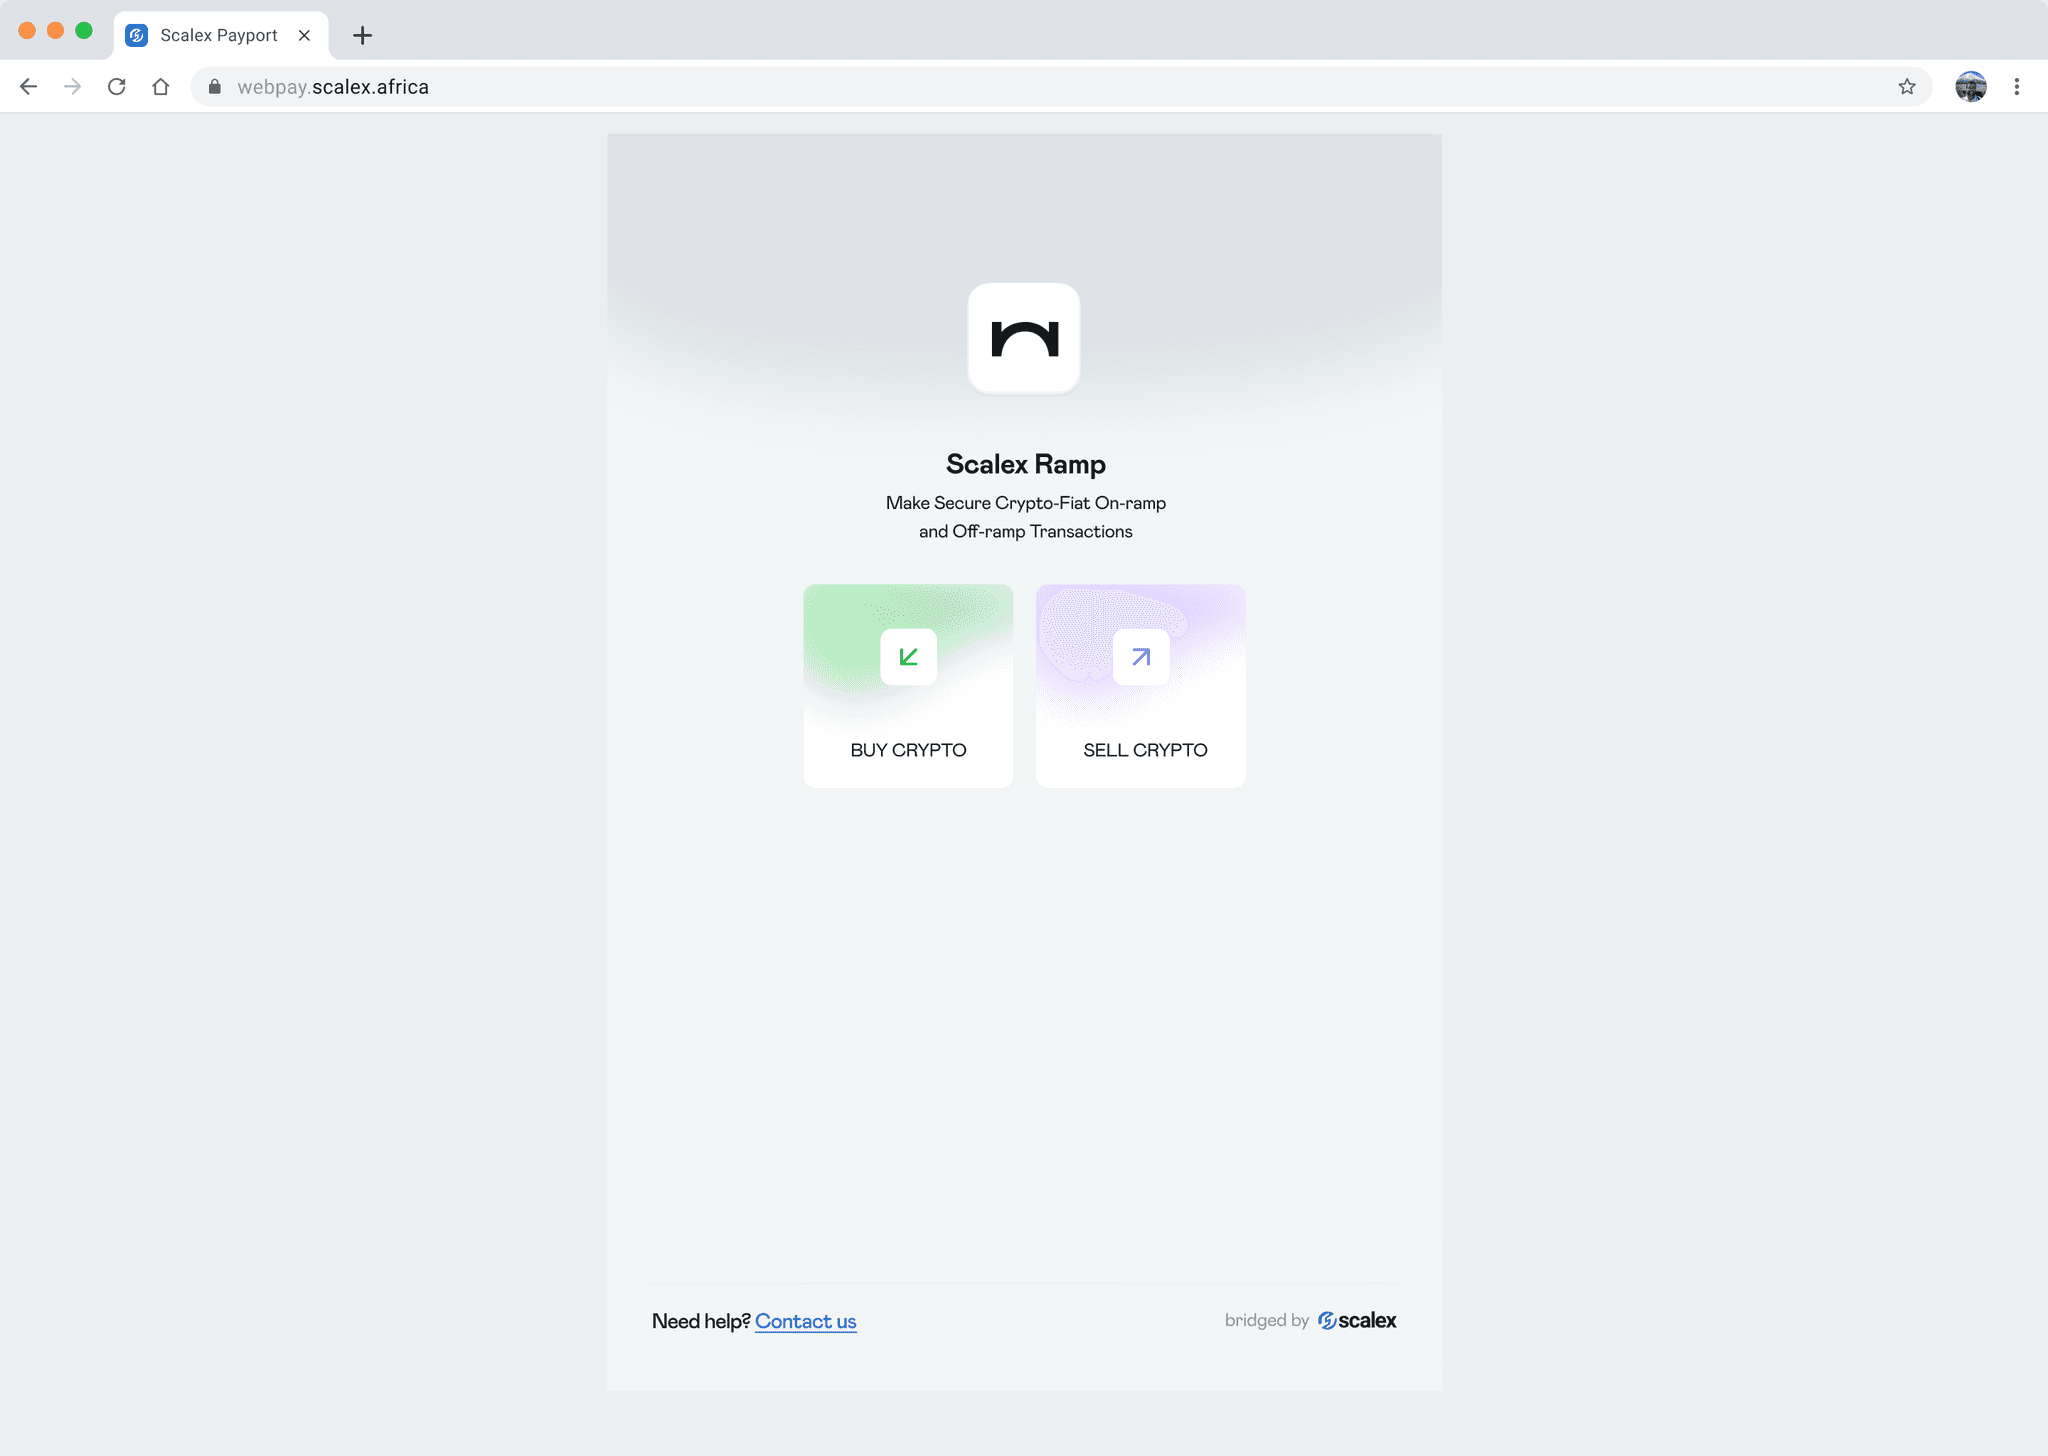
Task: Open the browser profile avatar
Action: [1970, 87]
